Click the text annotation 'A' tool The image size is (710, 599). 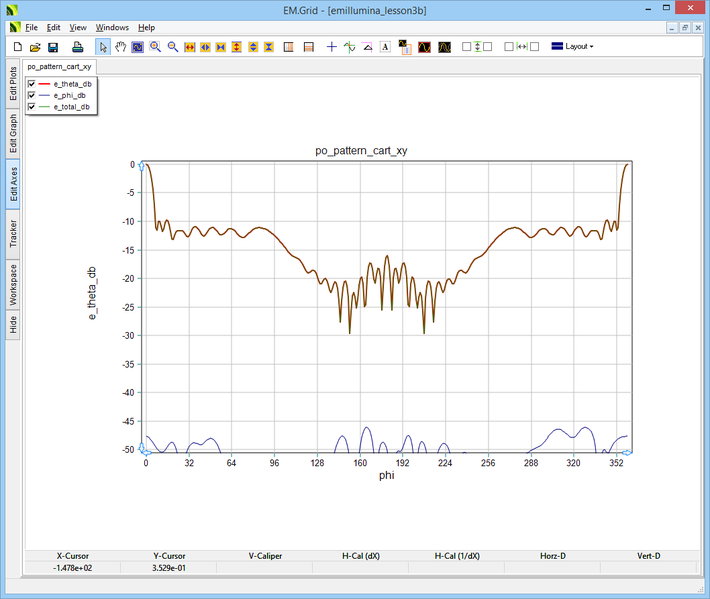(x=385, y=47)
